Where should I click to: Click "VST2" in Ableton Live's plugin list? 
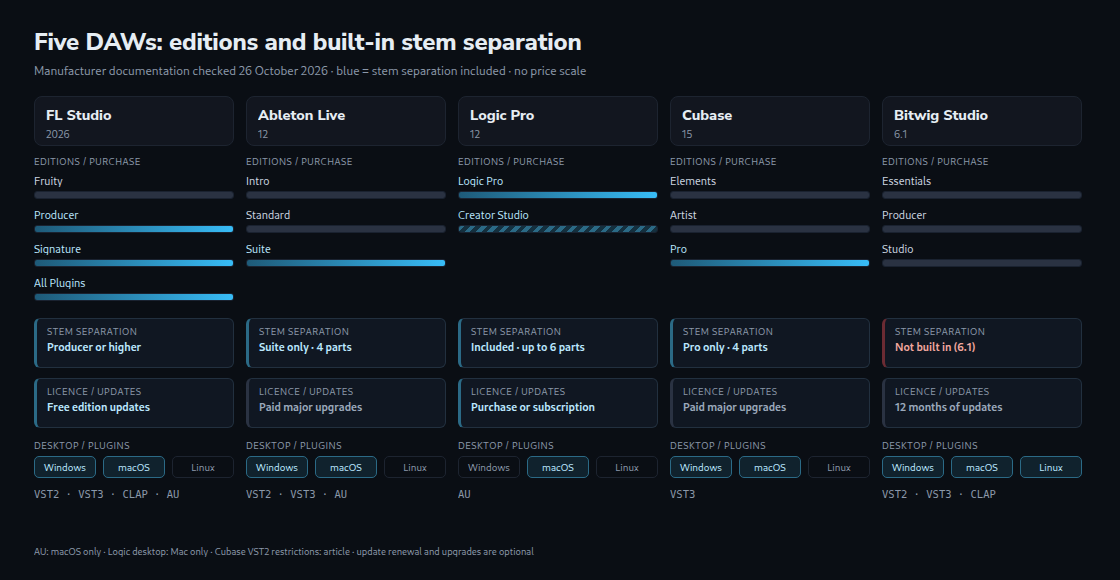pyautogui.click(x=259, y=494)
